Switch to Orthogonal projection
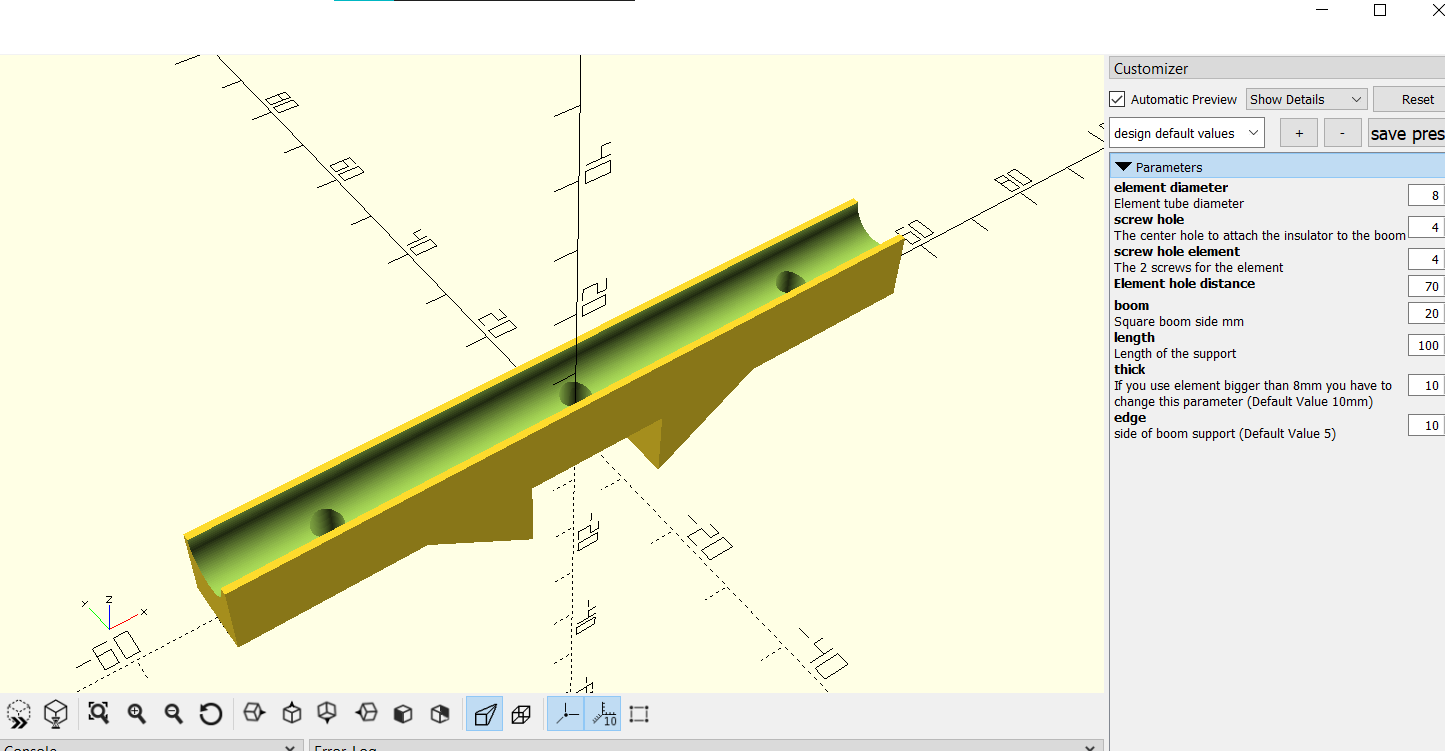Image resolution: width=1445 pixels, height=751 pixels. coord(521,714)
